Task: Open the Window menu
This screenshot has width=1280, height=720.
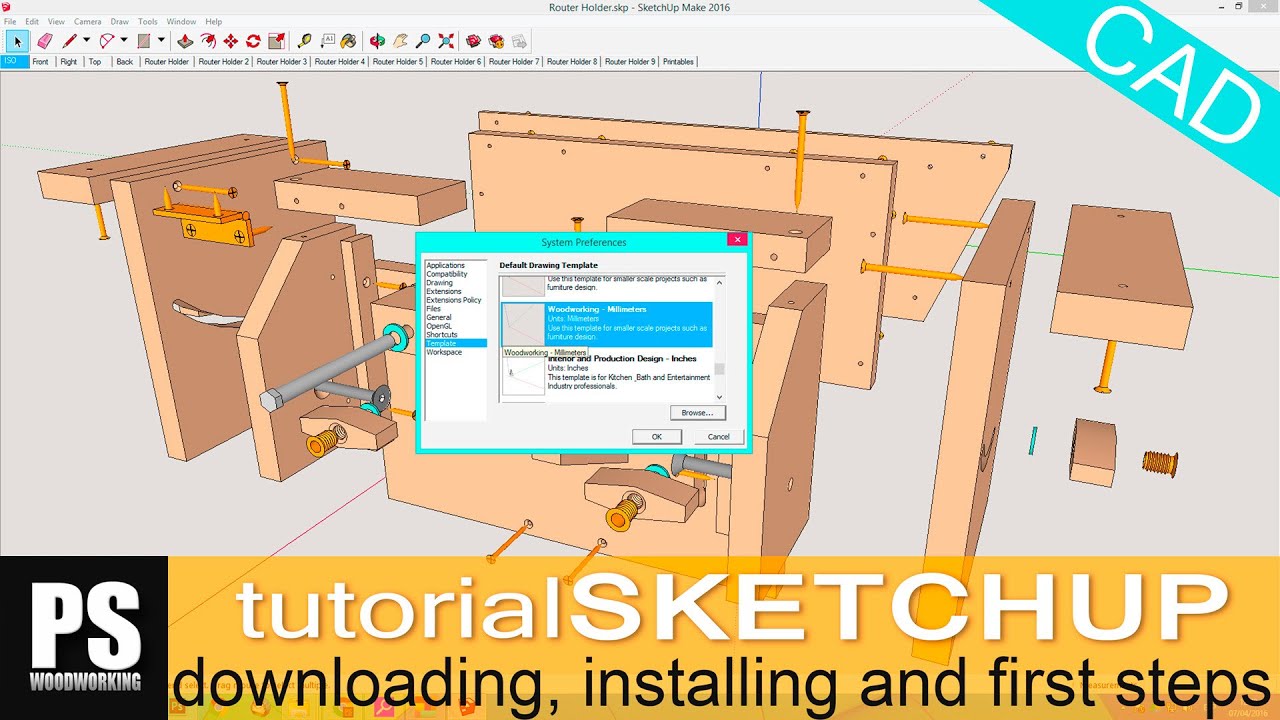Action: click(181, 21)
